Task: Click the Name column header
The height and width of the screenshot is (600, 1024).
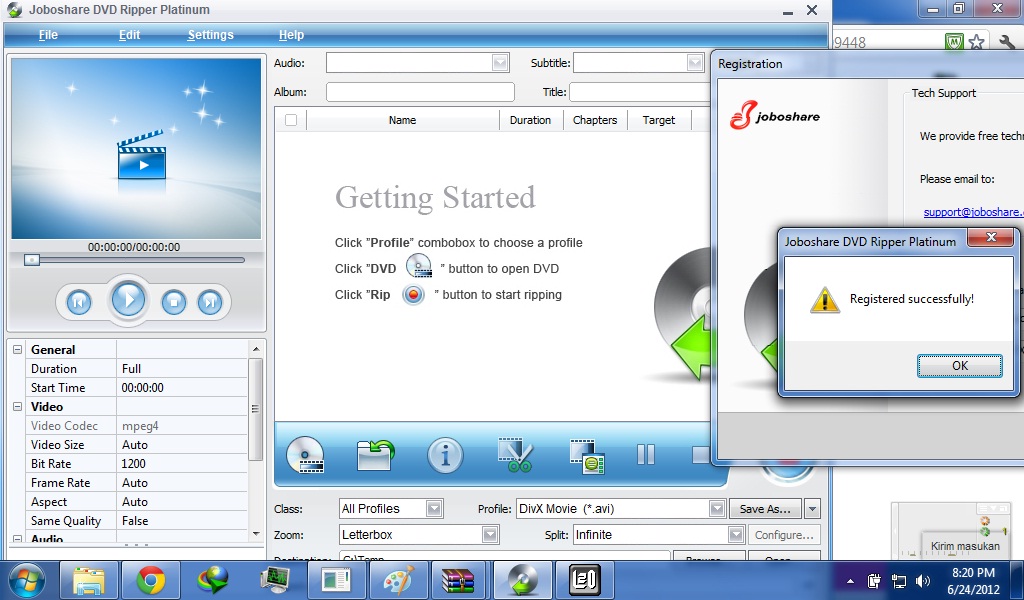Action: click(x=402, y=120)
